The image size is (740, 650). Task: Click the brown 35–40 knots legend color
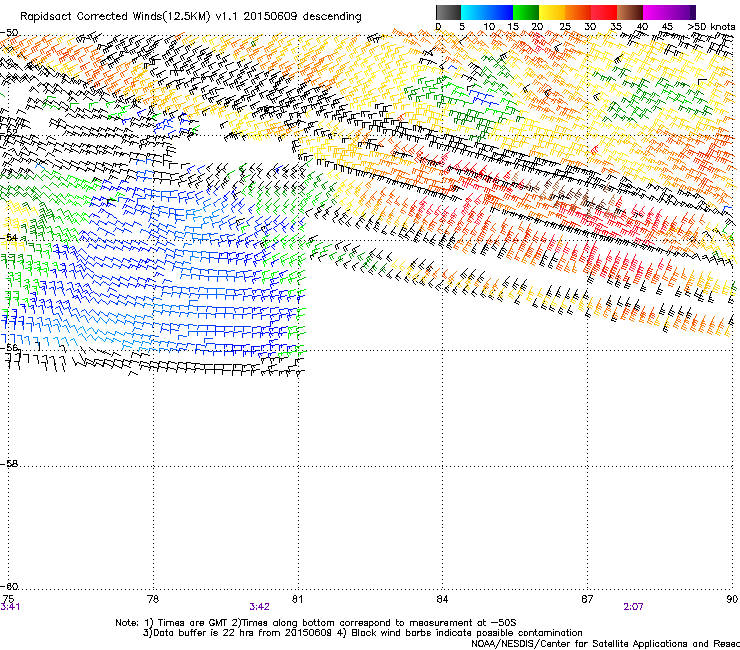pyautogui.click(x=630, y=12)
